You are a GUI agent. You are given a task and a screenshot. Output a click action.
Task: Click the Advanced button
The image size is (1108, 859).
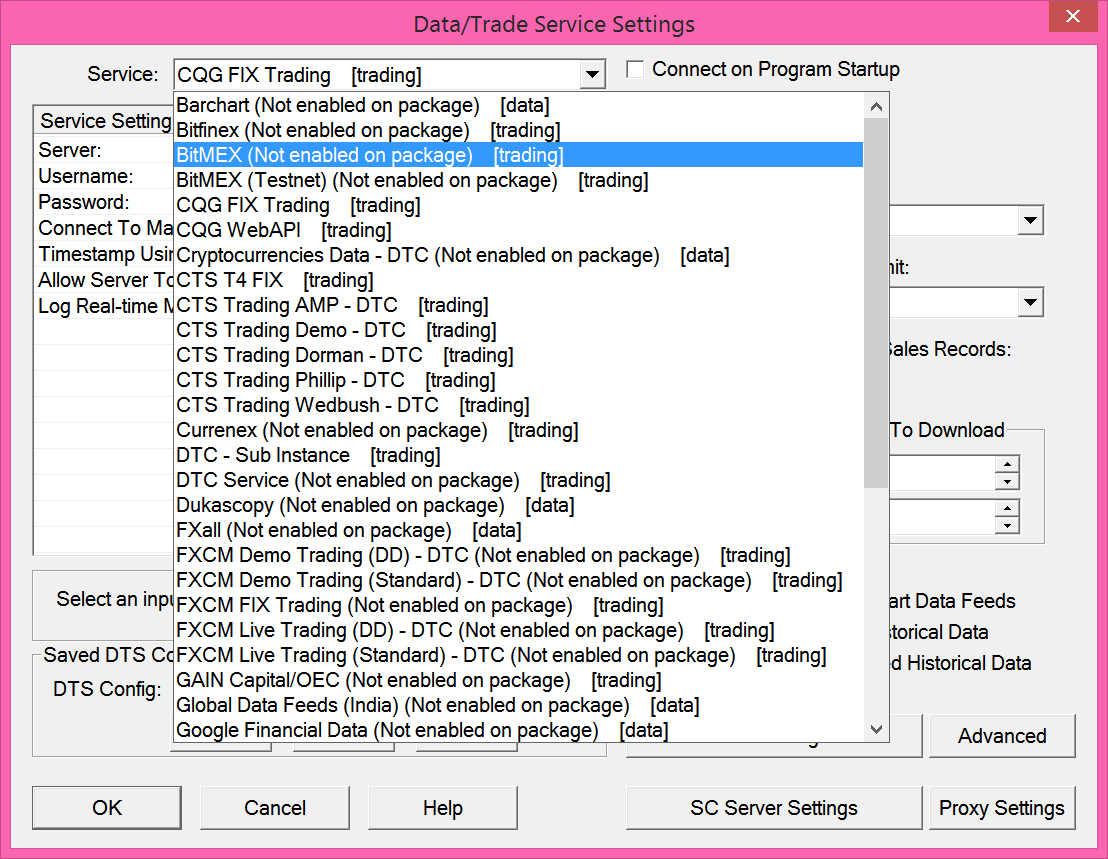1002,736
